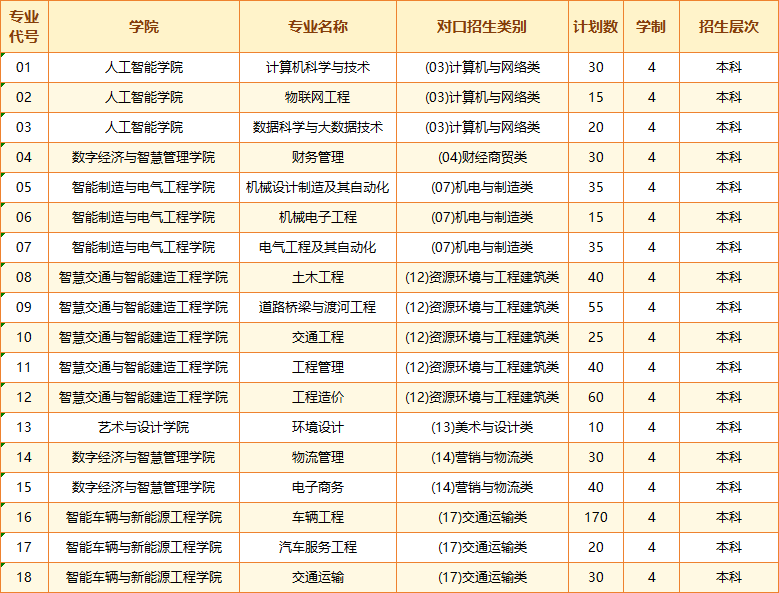Click the major code 18 cell
This screenshot has height=593, width=779.
click(x=24, y=577)
